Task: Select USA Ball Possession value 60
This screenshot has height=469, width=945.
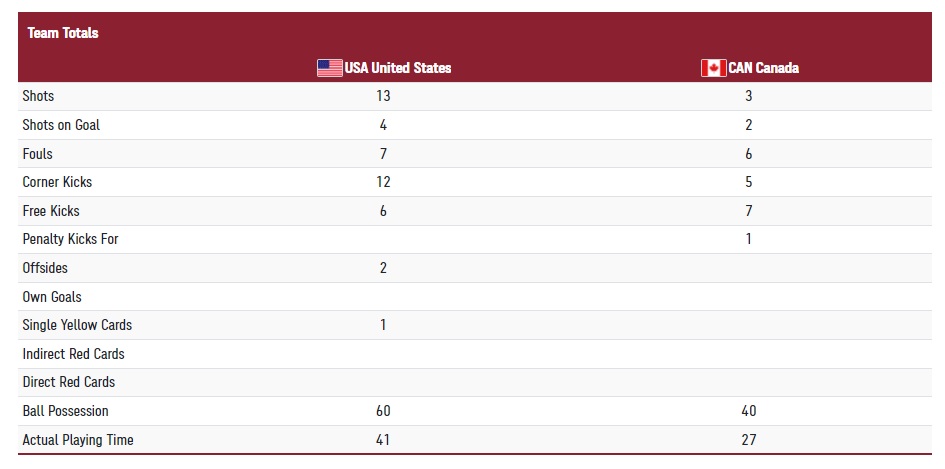Action: click(383, 411)
